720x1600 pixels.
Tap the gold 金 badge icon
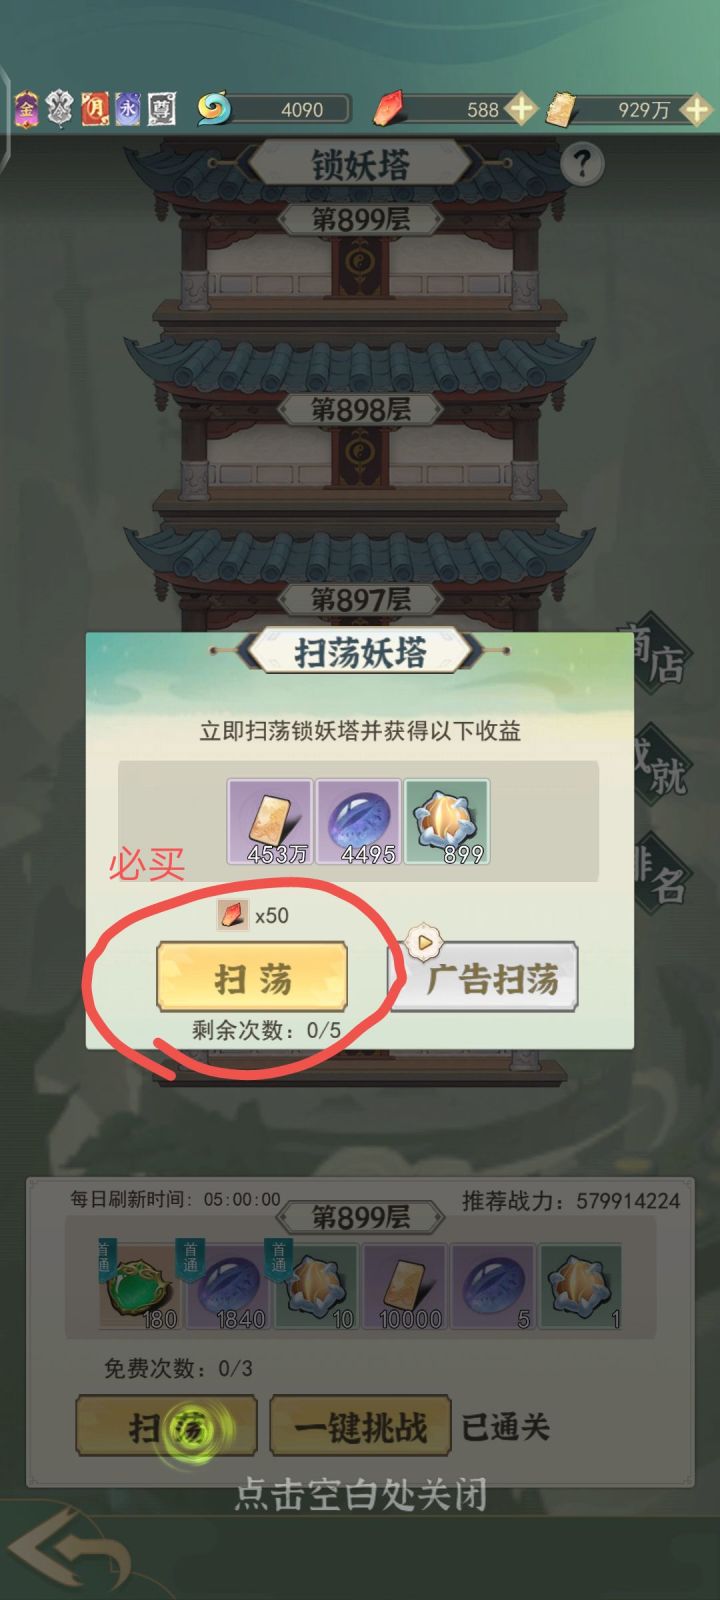[x=27, y=108]
